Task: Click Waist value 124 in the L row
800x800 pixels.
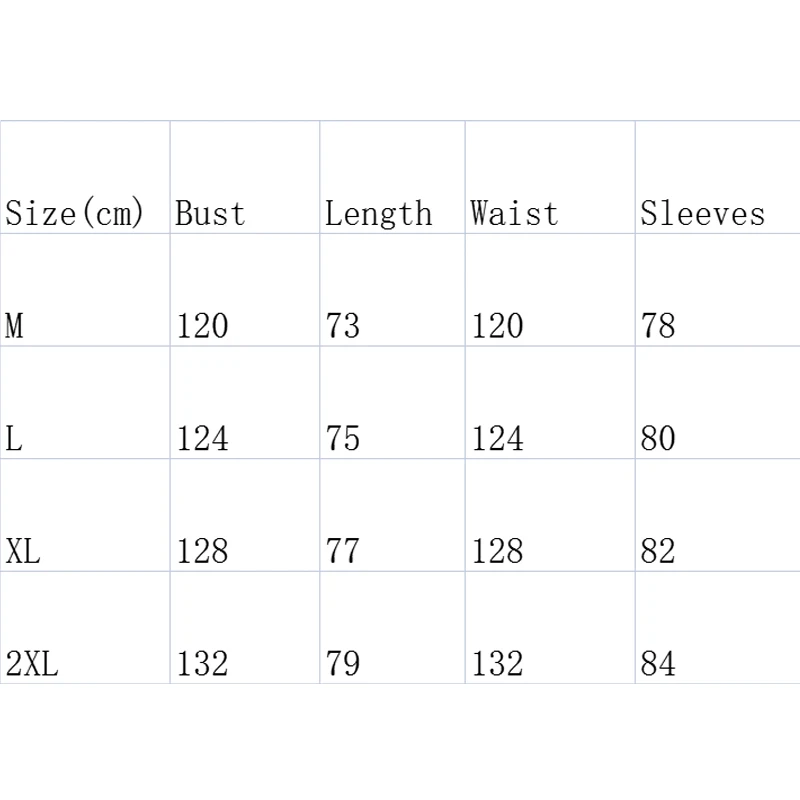Action: (497, 438)
